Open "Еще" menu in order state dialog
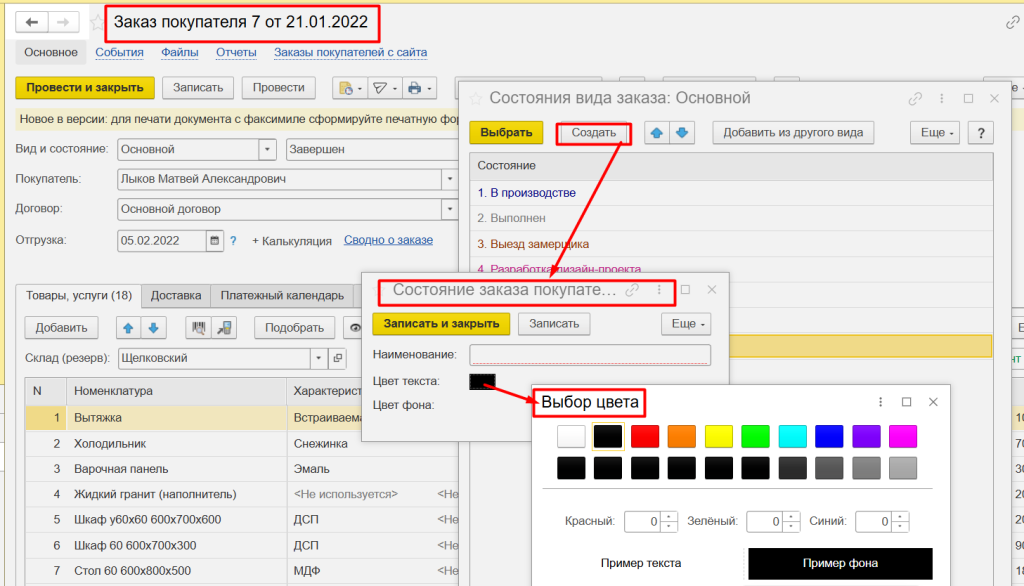The width and height of the screenshot is (1024, 586). pyautogui.click(x=687, y=324)
